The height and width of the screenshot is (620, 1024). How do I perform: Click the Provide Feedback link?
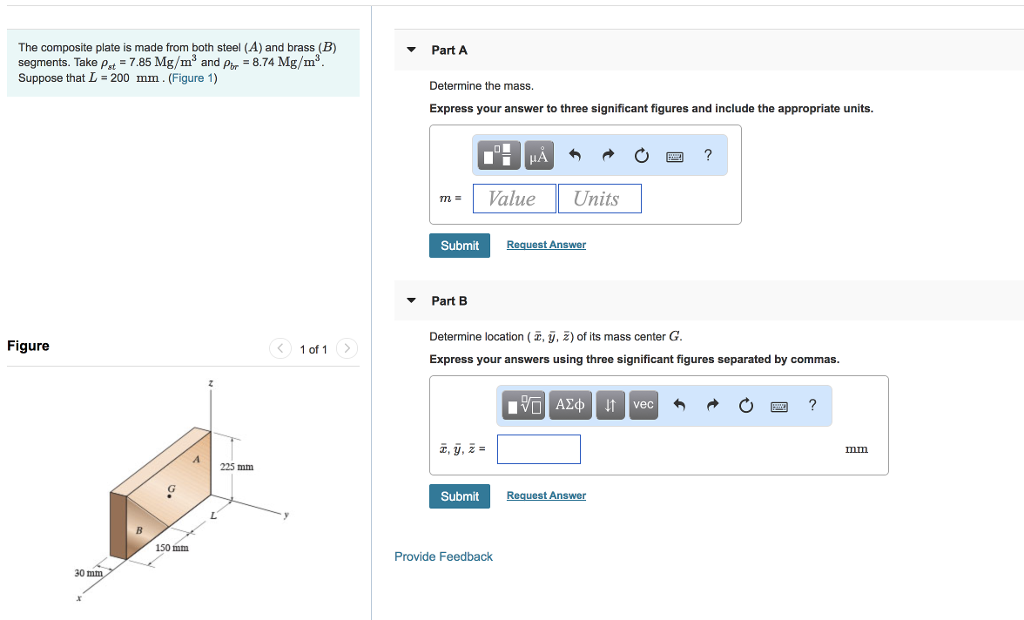443,556
